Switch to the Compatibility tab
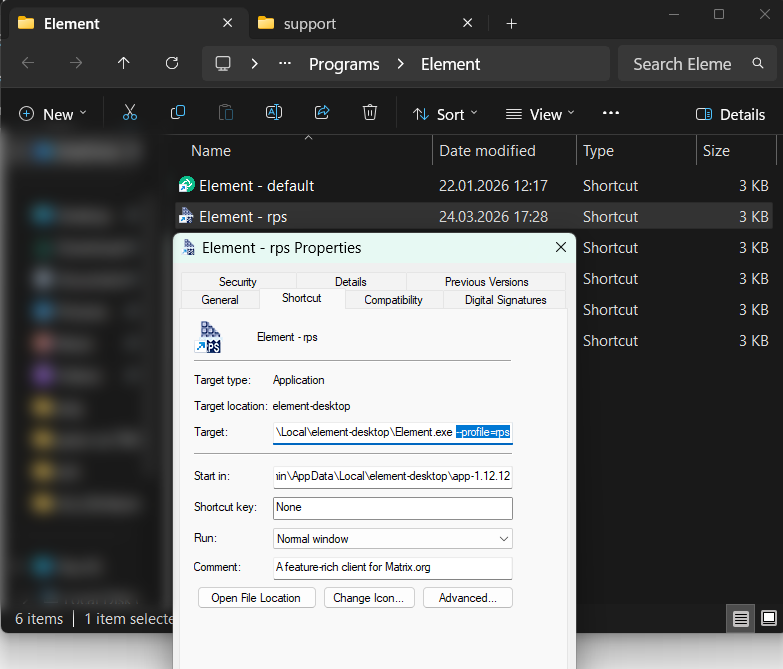Screen dimensions: 783x669 coord(393,300)
